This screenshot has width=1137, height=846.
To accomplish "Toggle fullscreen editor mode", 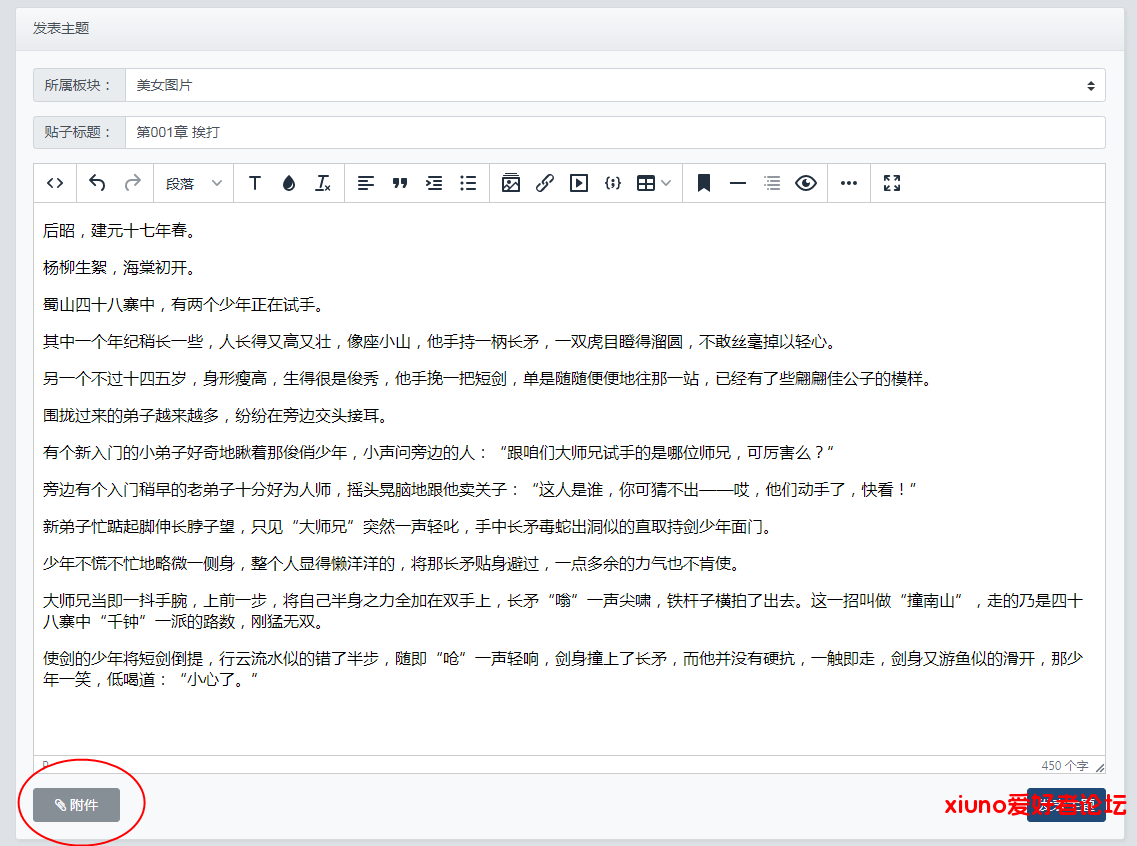I will pyautogui.click(x=892, y=183).
